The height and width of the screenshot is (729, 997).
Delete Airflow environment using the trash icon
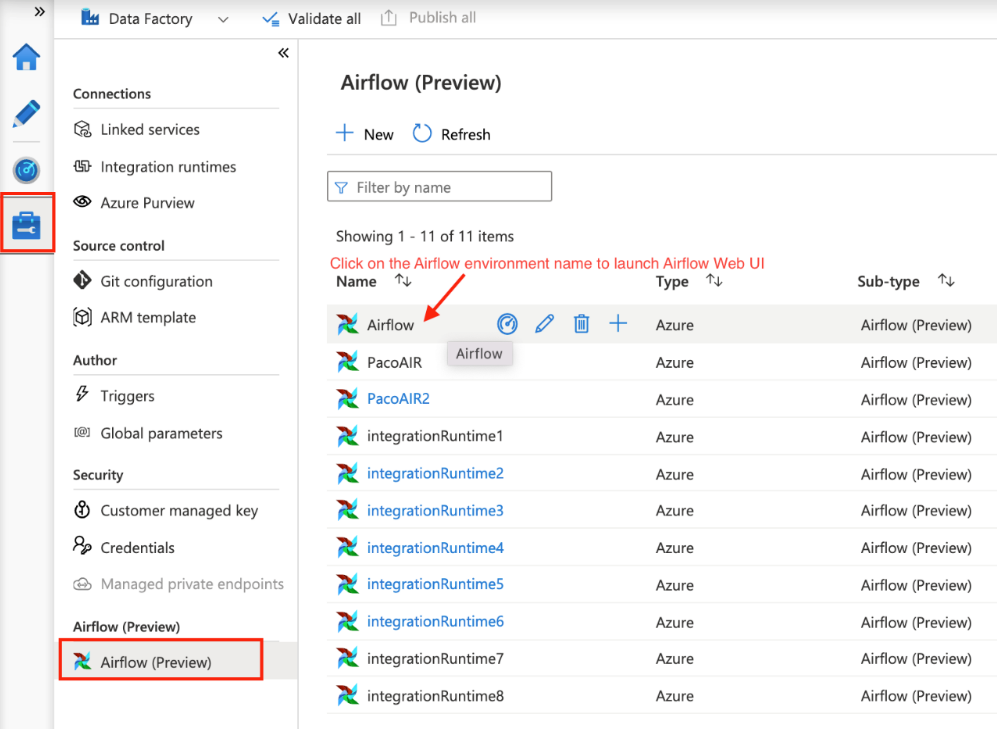pyautogui.click(x=581, y=324)
